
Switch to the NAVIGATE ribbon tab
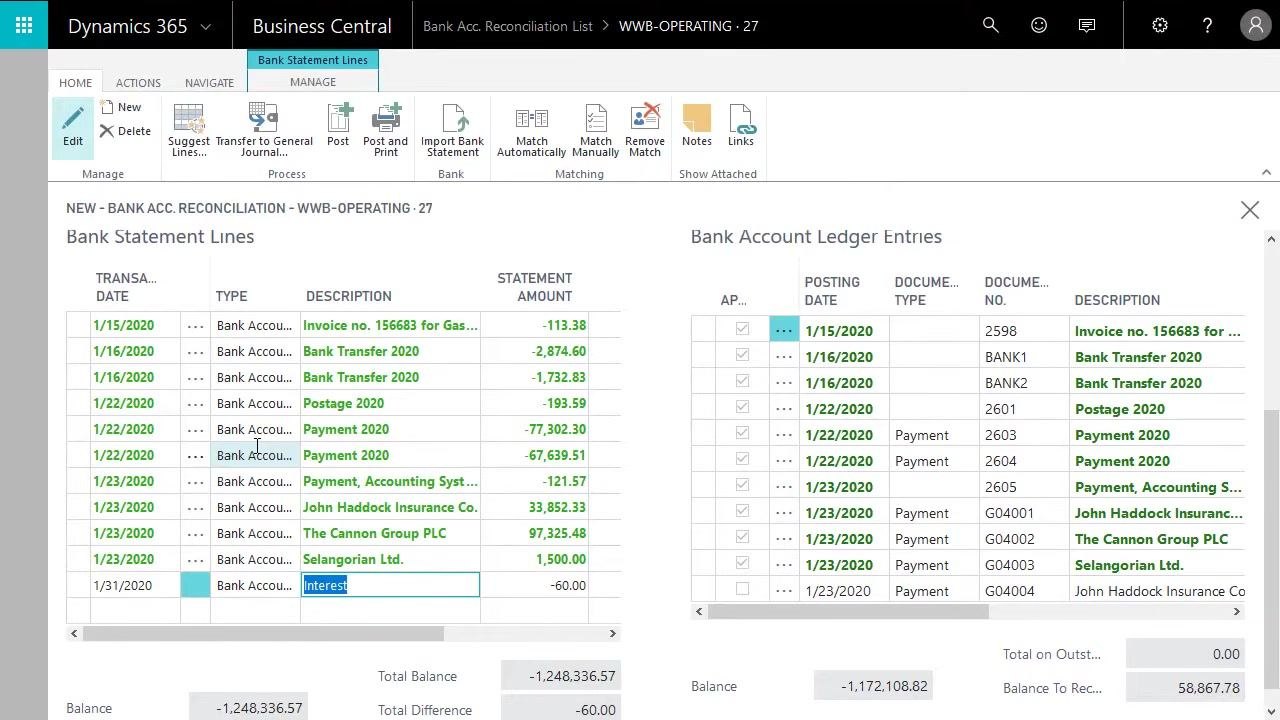pyautogui.click(x=209, y=83)
